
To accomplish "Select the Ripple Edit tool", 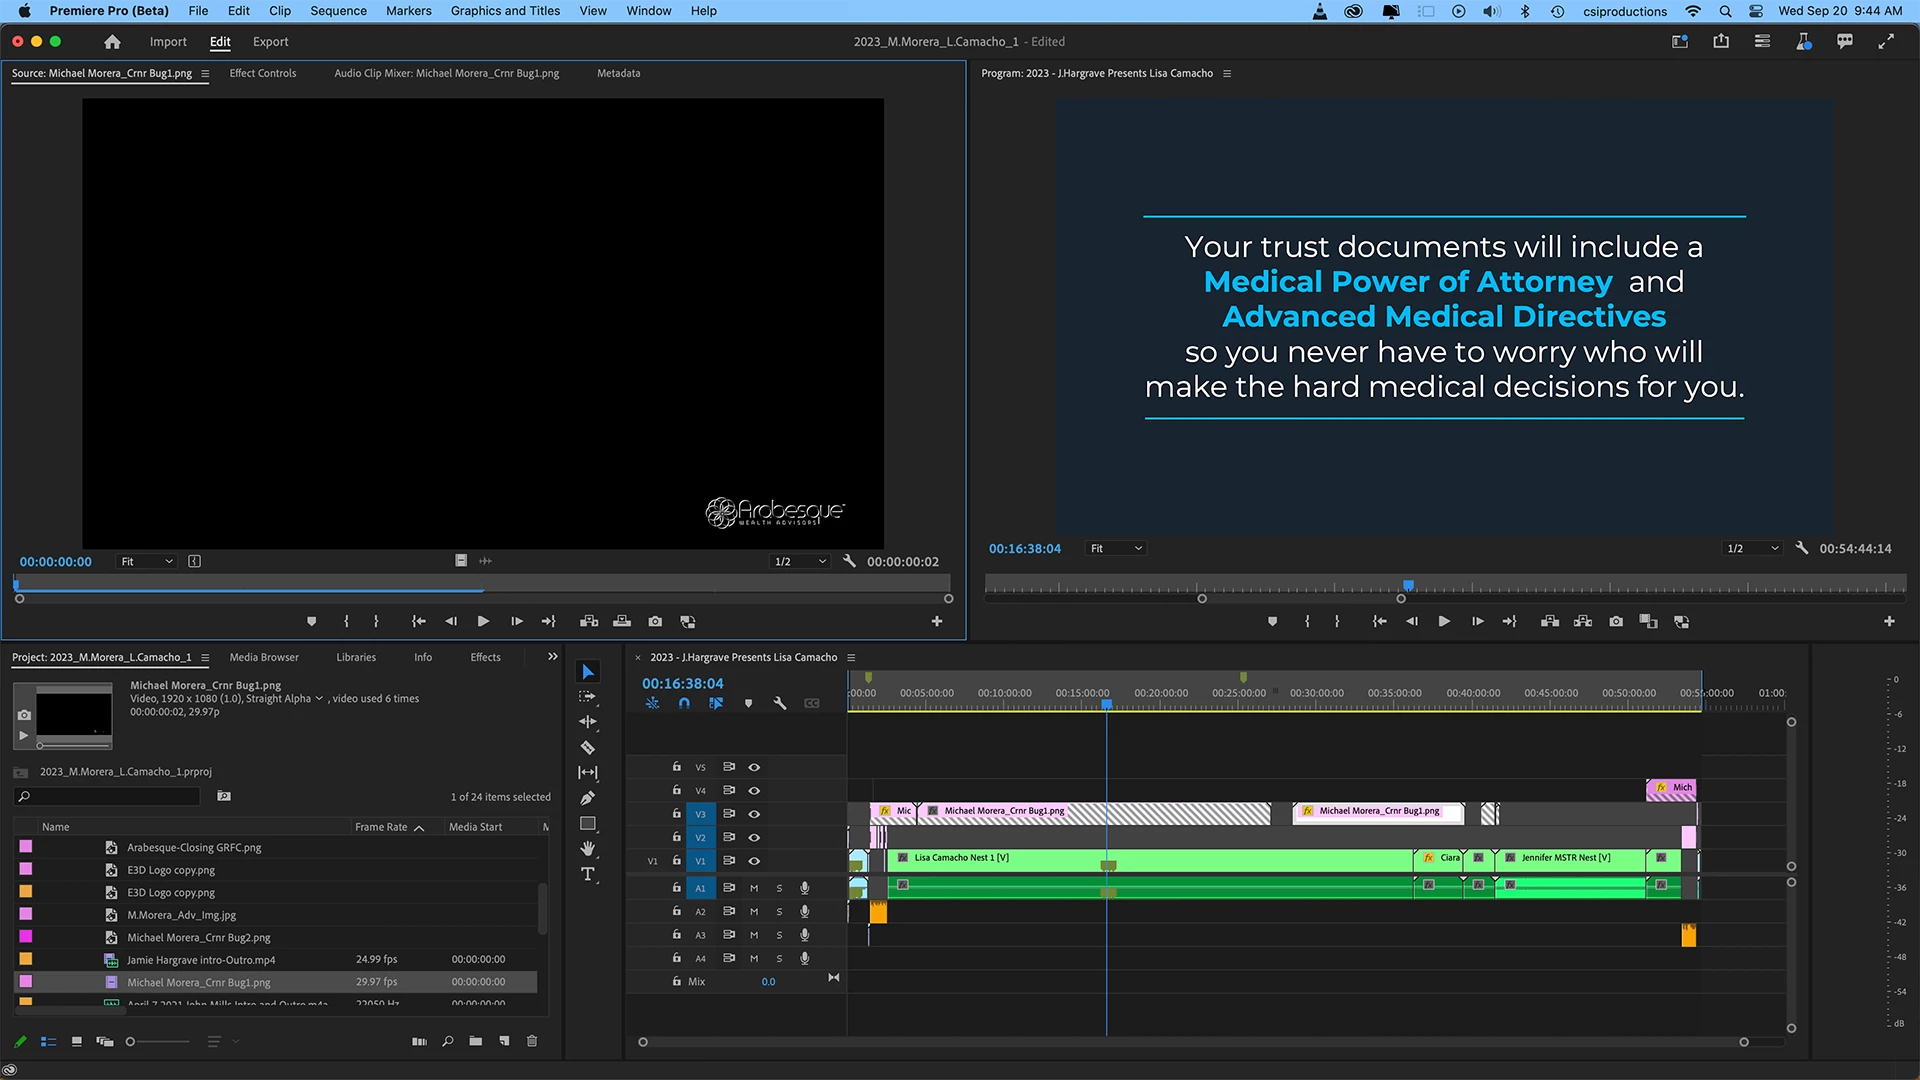I will click(x=588, y=722).
